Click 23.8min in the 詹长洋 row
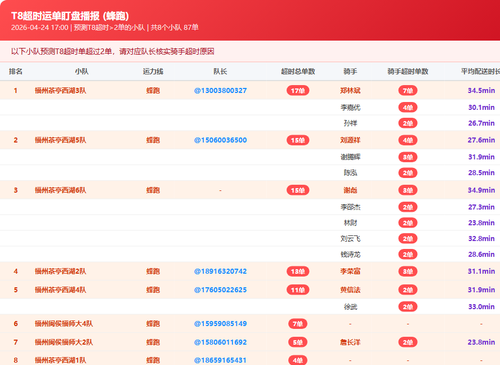The height and width of the screenshot is (365, 500). click(481, 342)
